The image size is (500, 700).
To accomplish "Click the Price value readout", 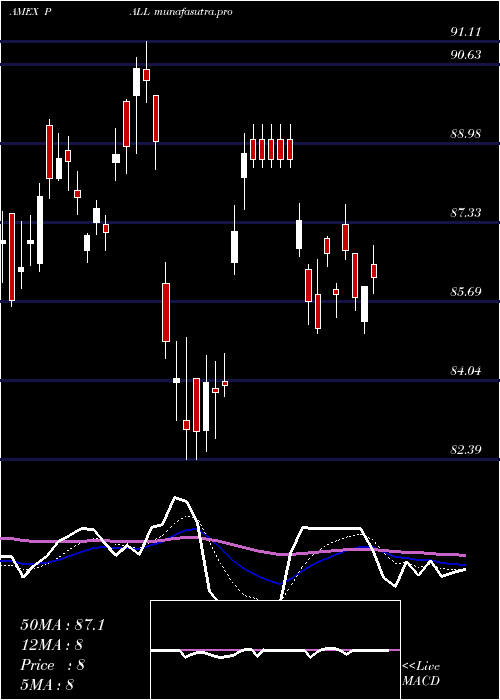I will [52, 665].
